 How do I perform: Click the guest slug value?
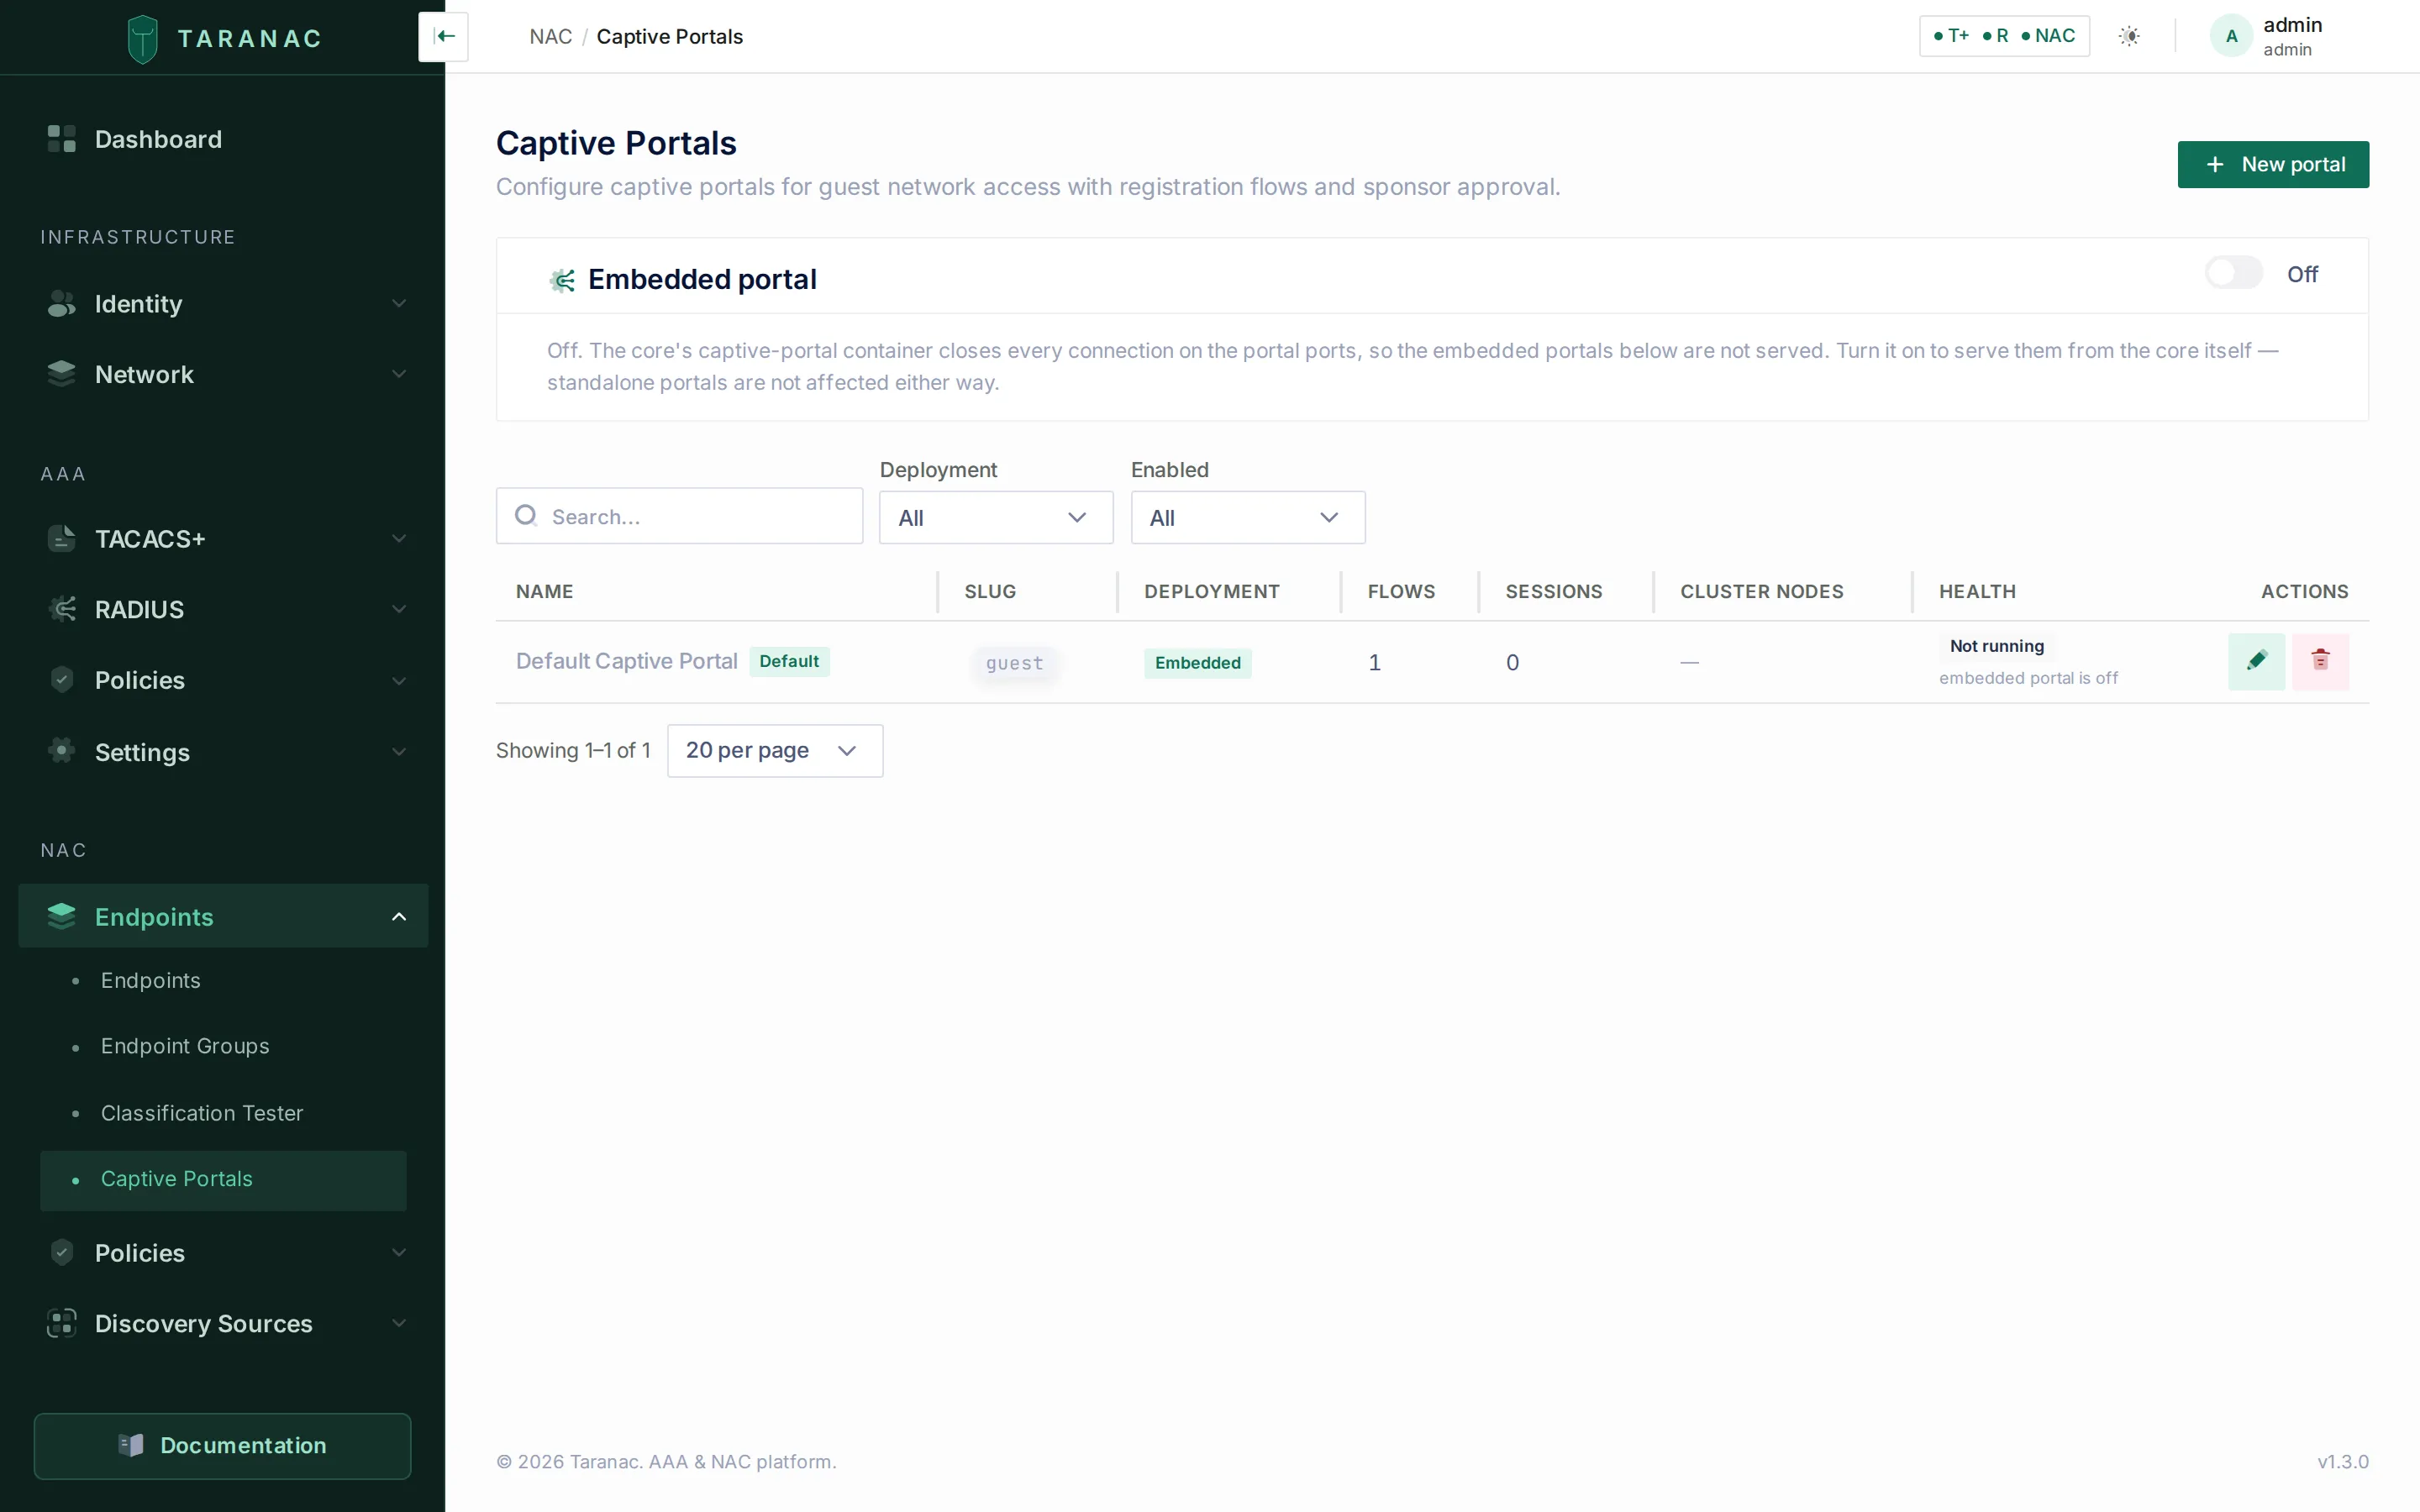pos(1014,663)
